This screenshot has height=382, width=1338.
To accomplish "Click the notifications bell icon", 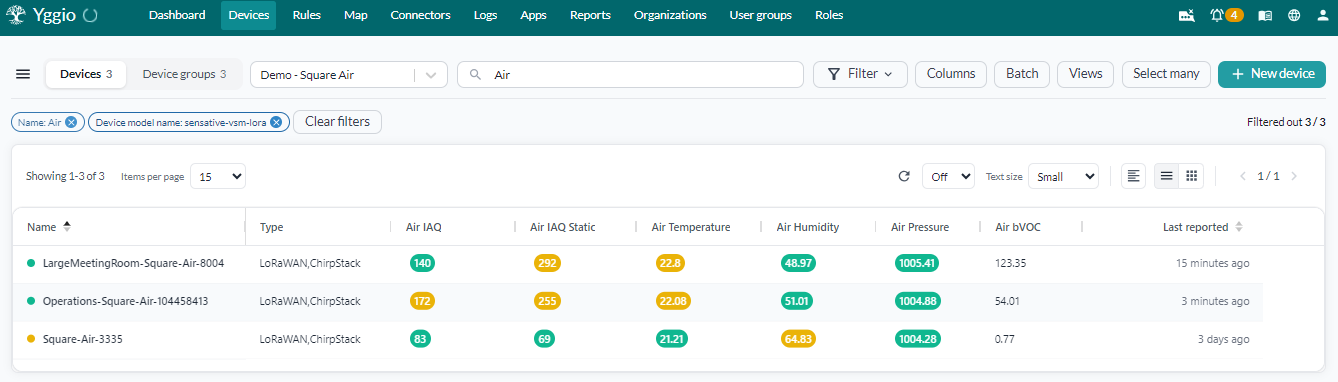I will pos(1216,15).
